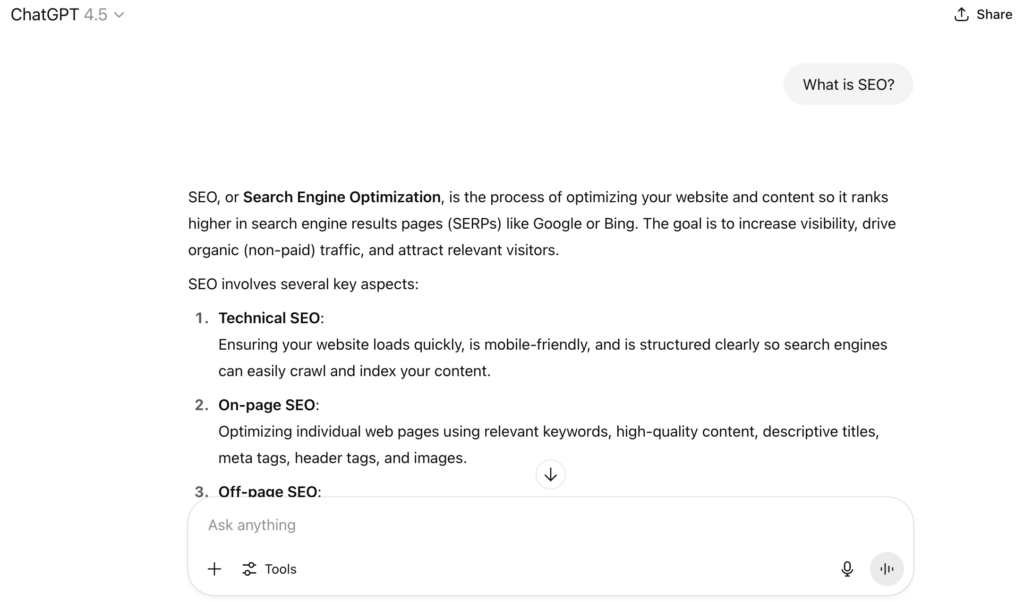Click the "meta tags, header tags" text line
Screen dimensions: 1024x602
pyautogui.click(x=342, y=458)
